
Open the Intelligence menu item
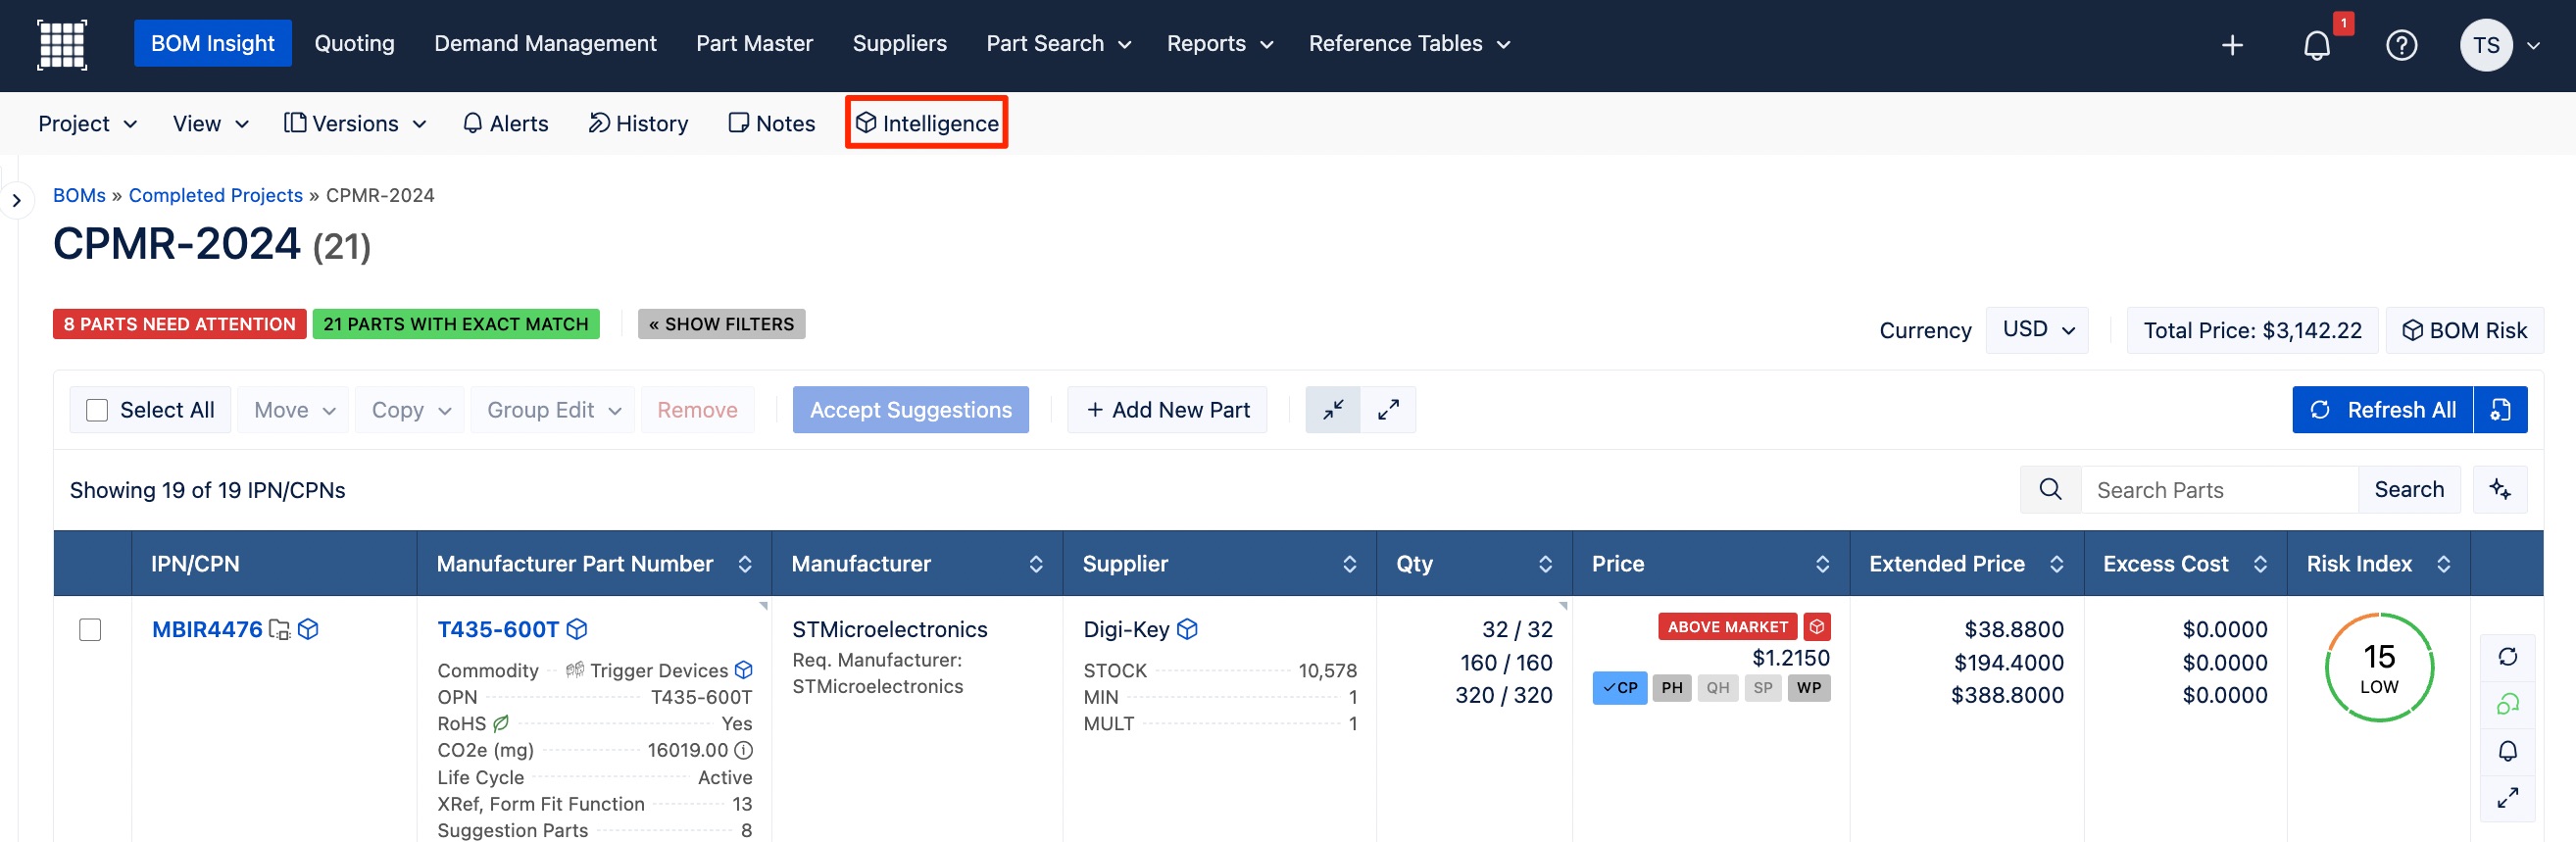[x=926, y=123]
